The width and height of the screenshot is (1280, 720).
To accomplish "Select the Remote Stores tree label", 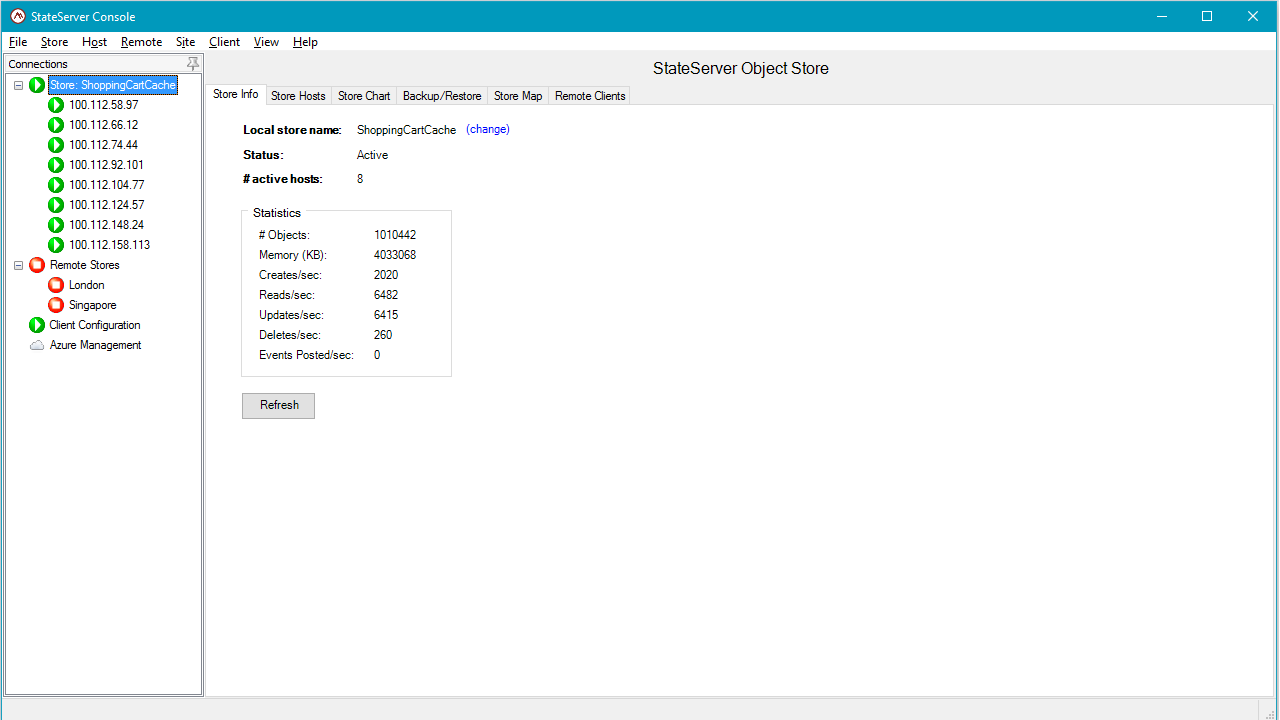I will pos(85,265).
